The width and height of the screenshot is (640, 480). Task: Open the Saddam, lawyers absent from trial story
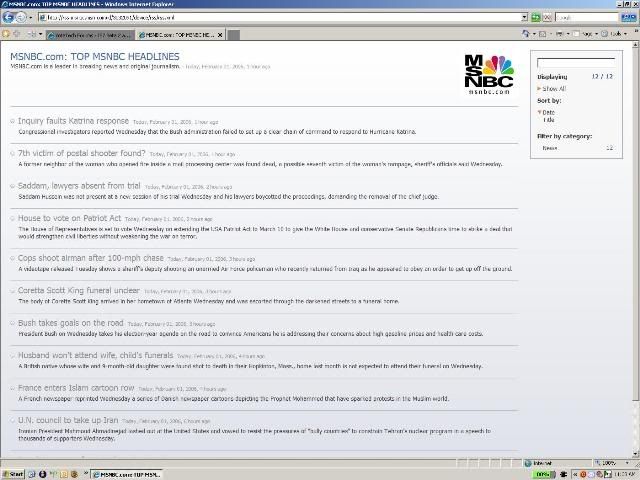79,185
